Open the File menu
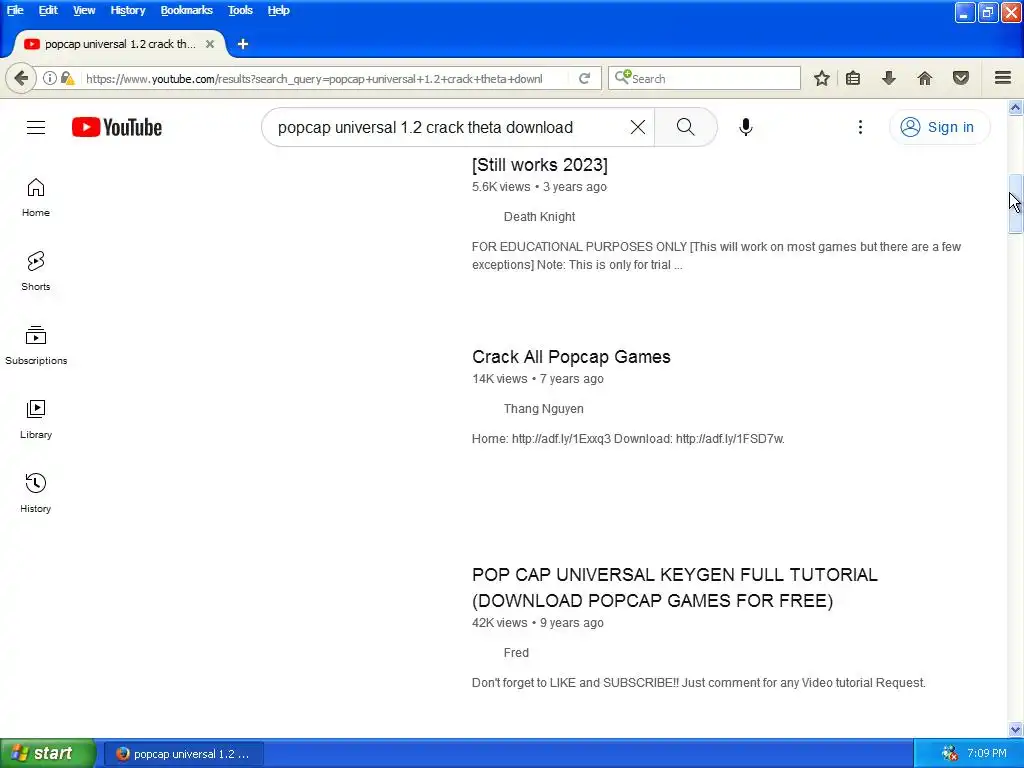Viewport: 1024px width, 768px height. coord(15,10)
